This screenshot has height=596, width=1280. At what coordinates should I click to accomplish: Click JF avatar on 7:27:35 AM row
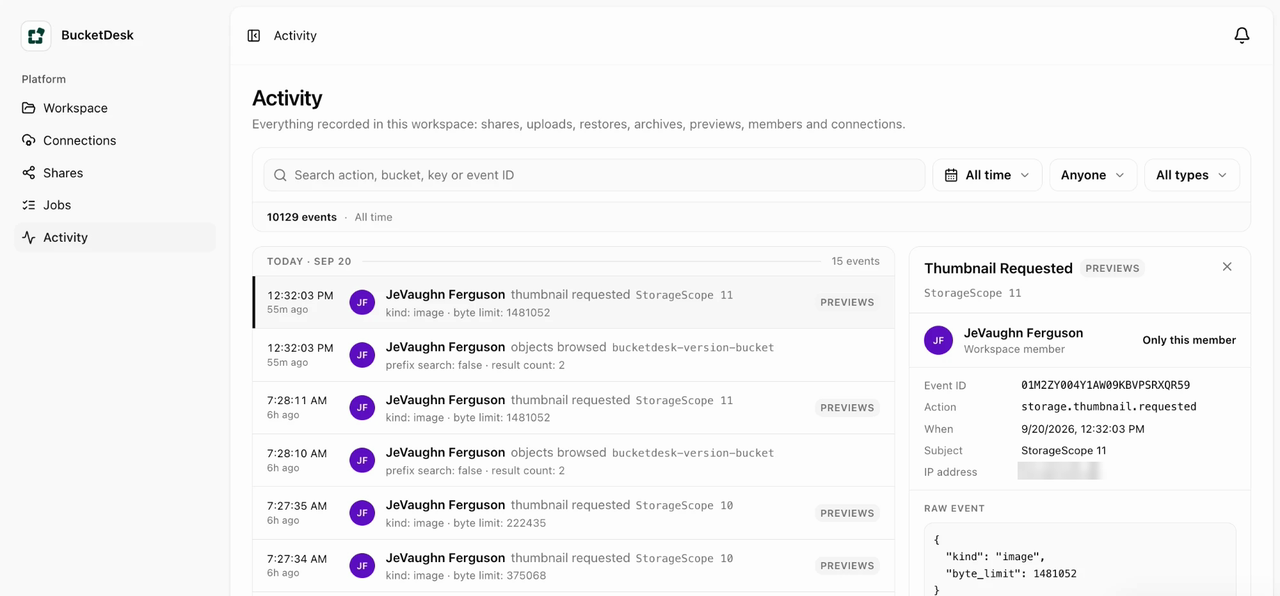(362, 513)
